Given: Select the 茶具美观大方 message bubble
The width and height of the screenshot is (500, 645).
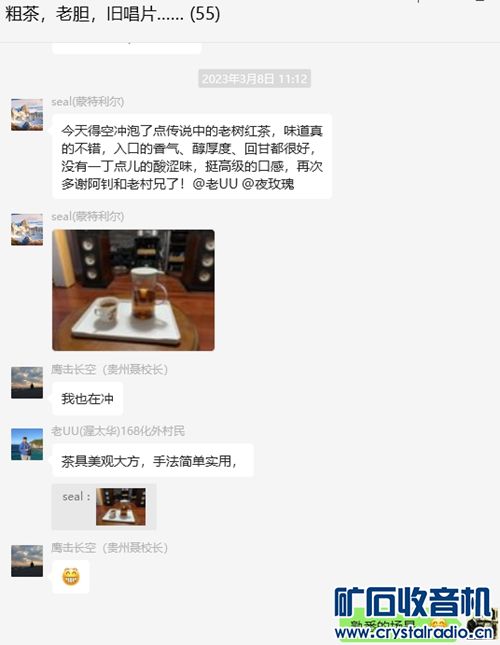Looking at the screenshot, I should [x=153, y=461].
